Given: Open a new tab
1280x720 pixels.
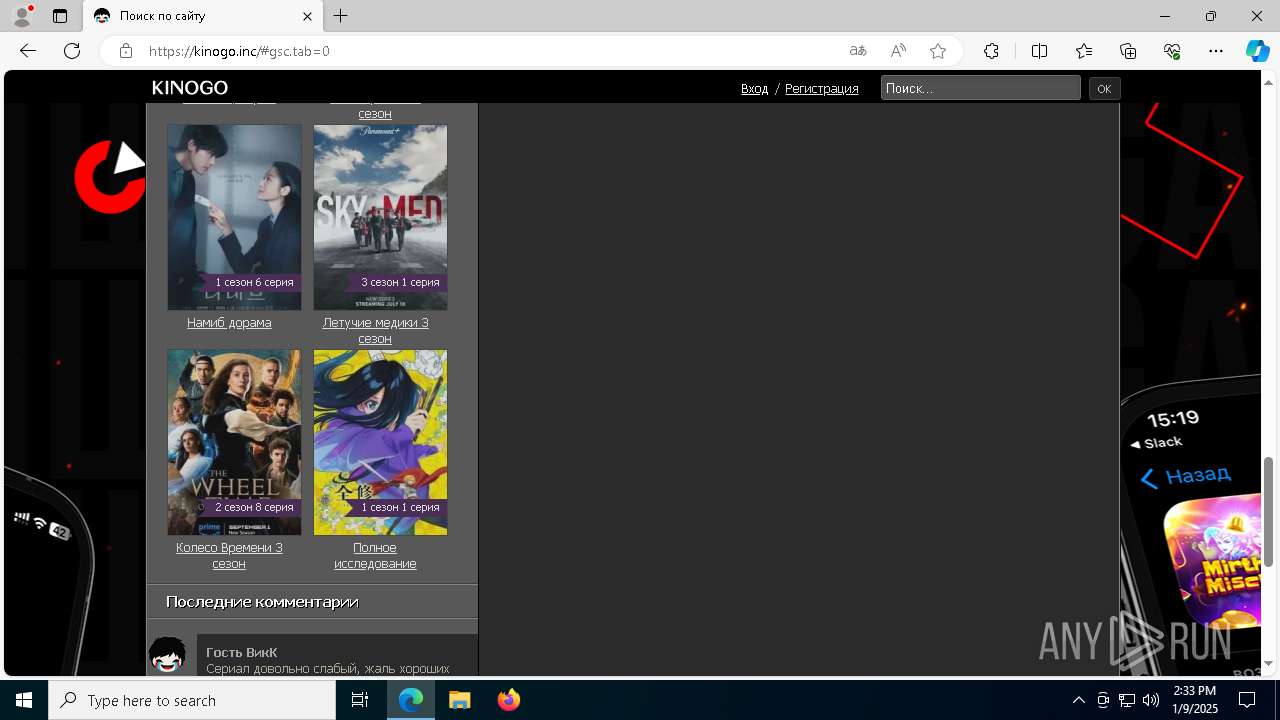Looking at the screenshot, I should 341,16.
